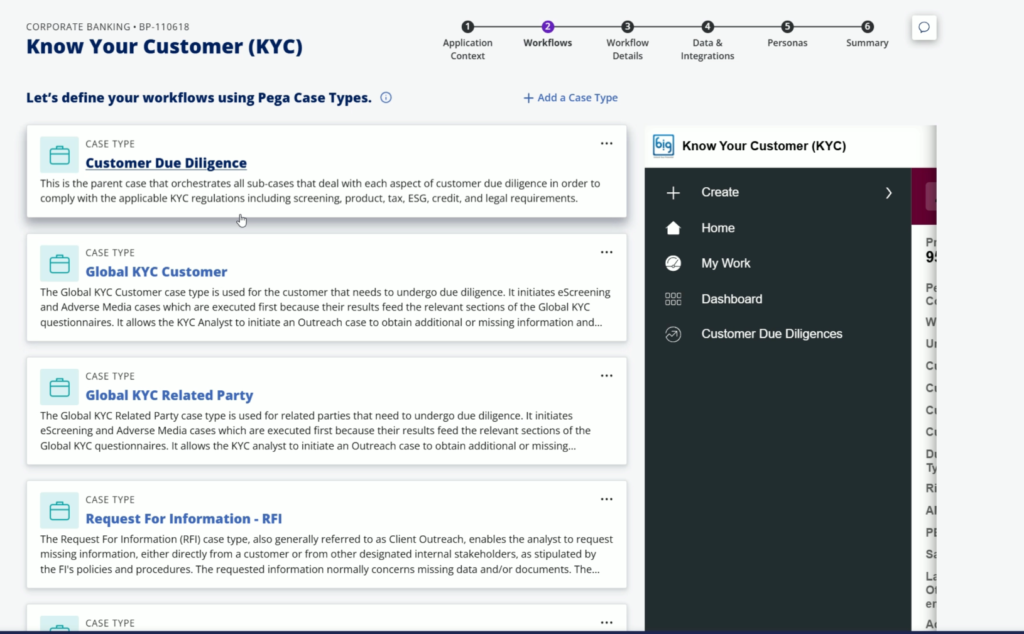Go to step 5 Personas
Viewport: 1024px width, 634px height.
tap(788, 35)
